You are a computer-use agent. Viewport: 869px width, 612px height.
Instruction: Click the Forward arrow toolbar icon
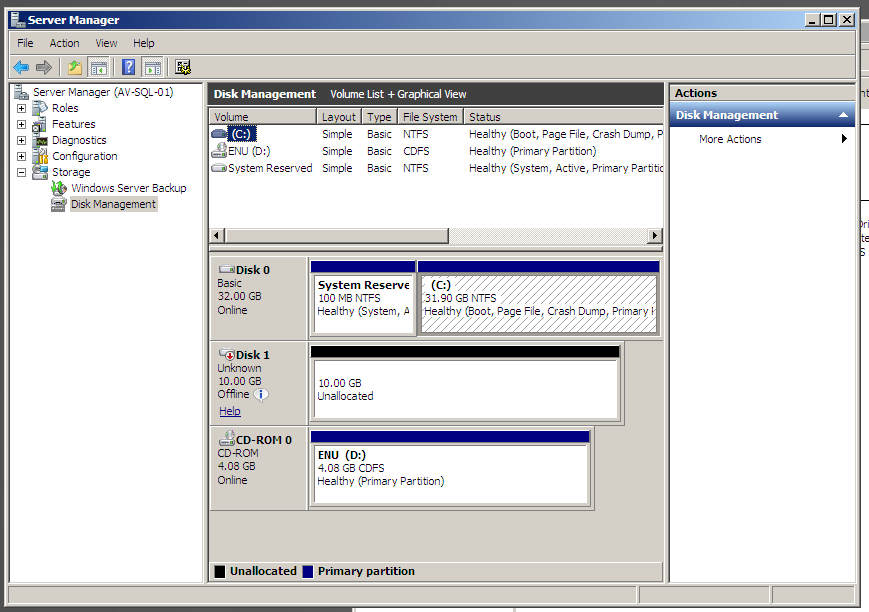[x=44, y=68]
